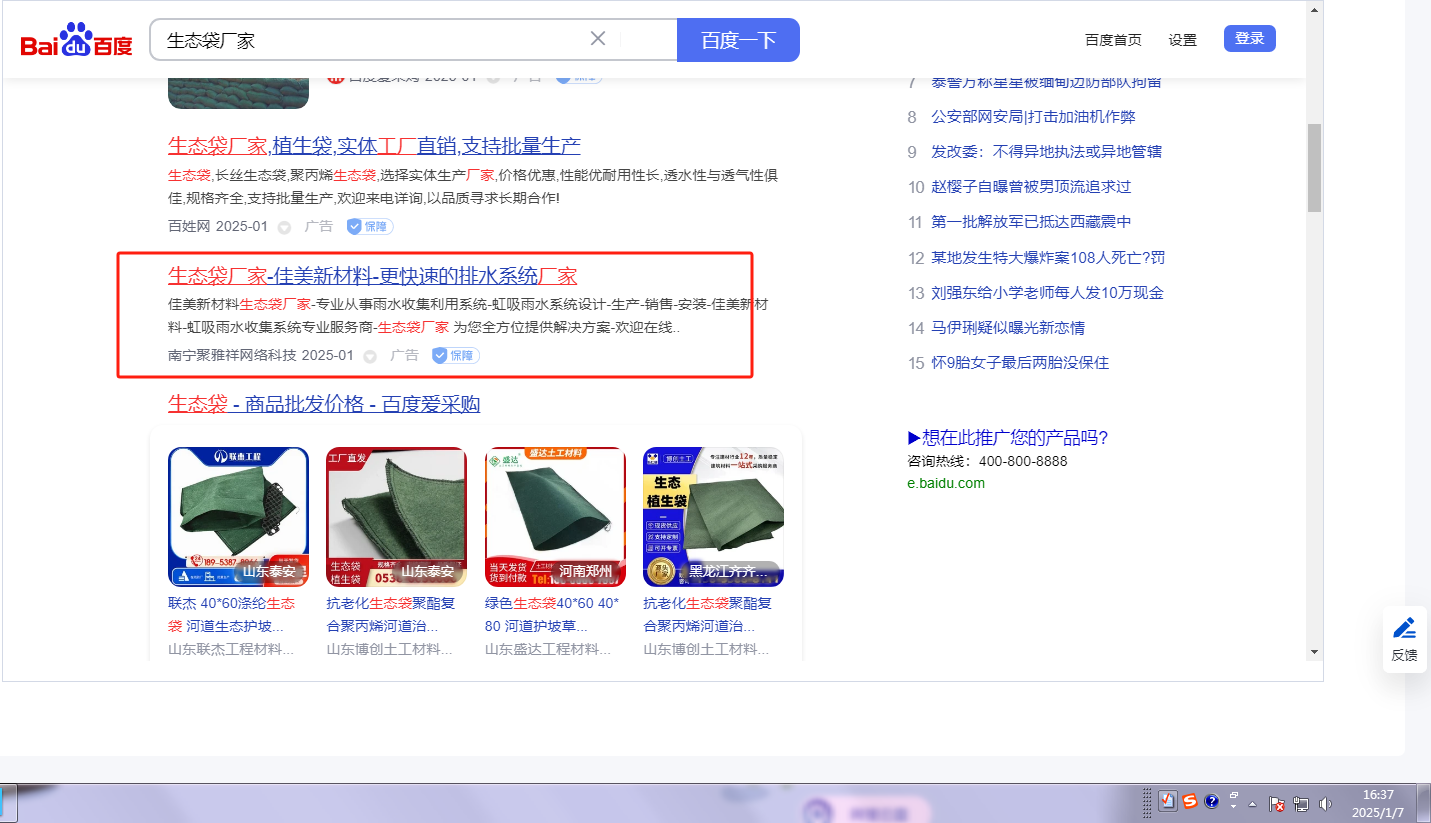Click the 登录 login button

click(x=1250, y=39)
